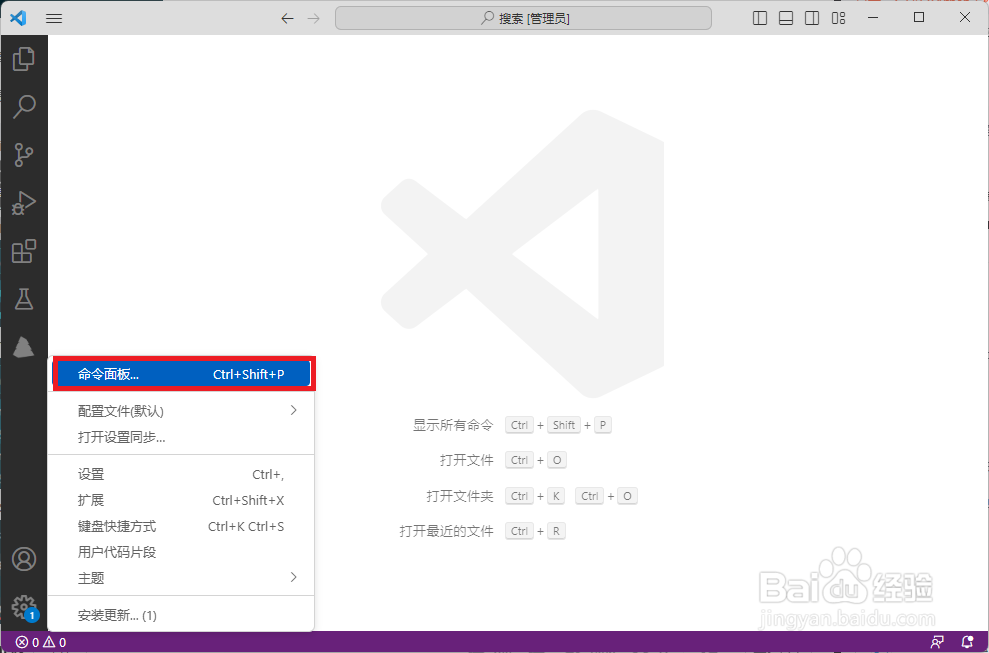Viewport: 989px width, 653px height.
Task: Click the Shift keycap beside 显示所有命令
Action: click(564, 425)
